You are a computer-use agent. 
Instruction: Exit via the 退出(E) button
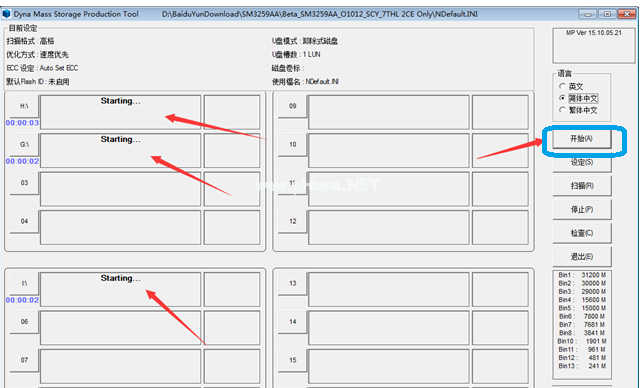coord(582,257)
